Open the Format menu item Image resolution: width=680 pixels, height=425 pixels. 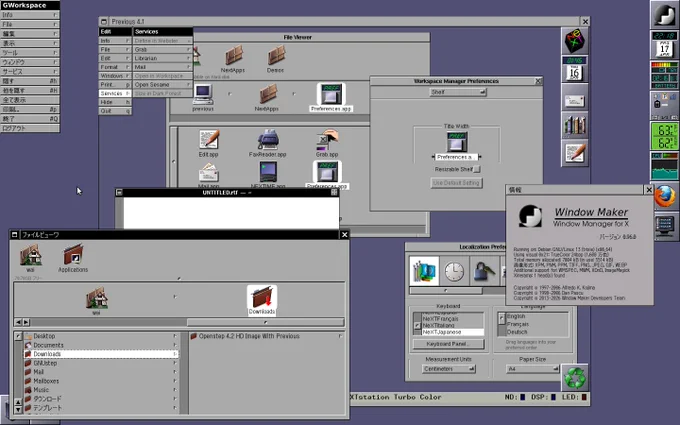point(115,67)
